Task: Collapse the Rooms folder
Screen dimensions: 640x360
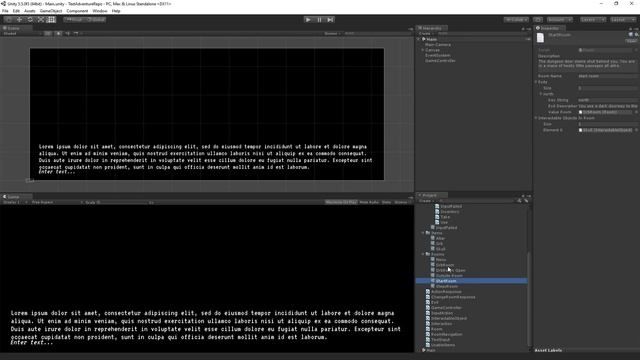Action: click(x=423, y=254)
